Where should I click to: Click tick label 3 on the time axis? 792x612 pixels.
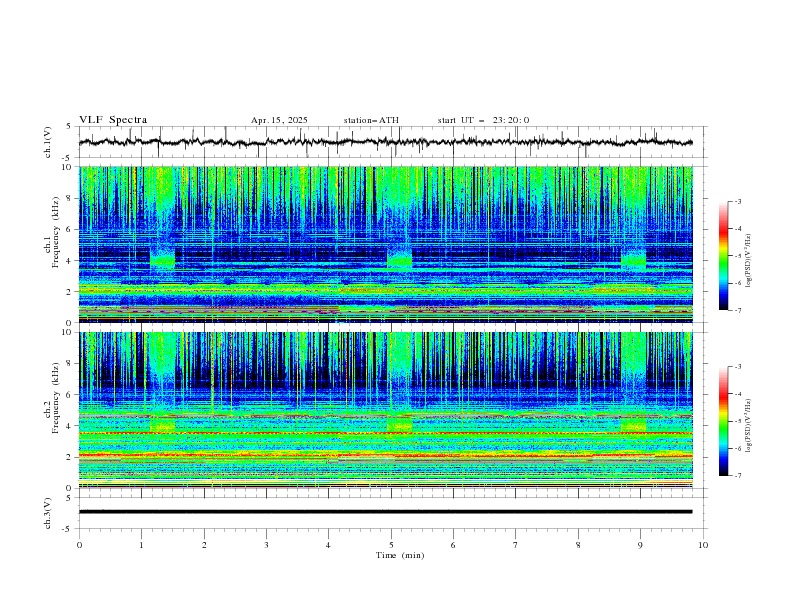click(266, 545)
